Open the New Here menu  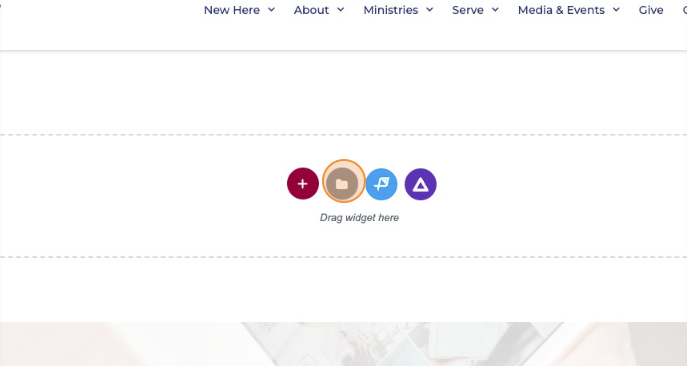[x=232, y=10]
